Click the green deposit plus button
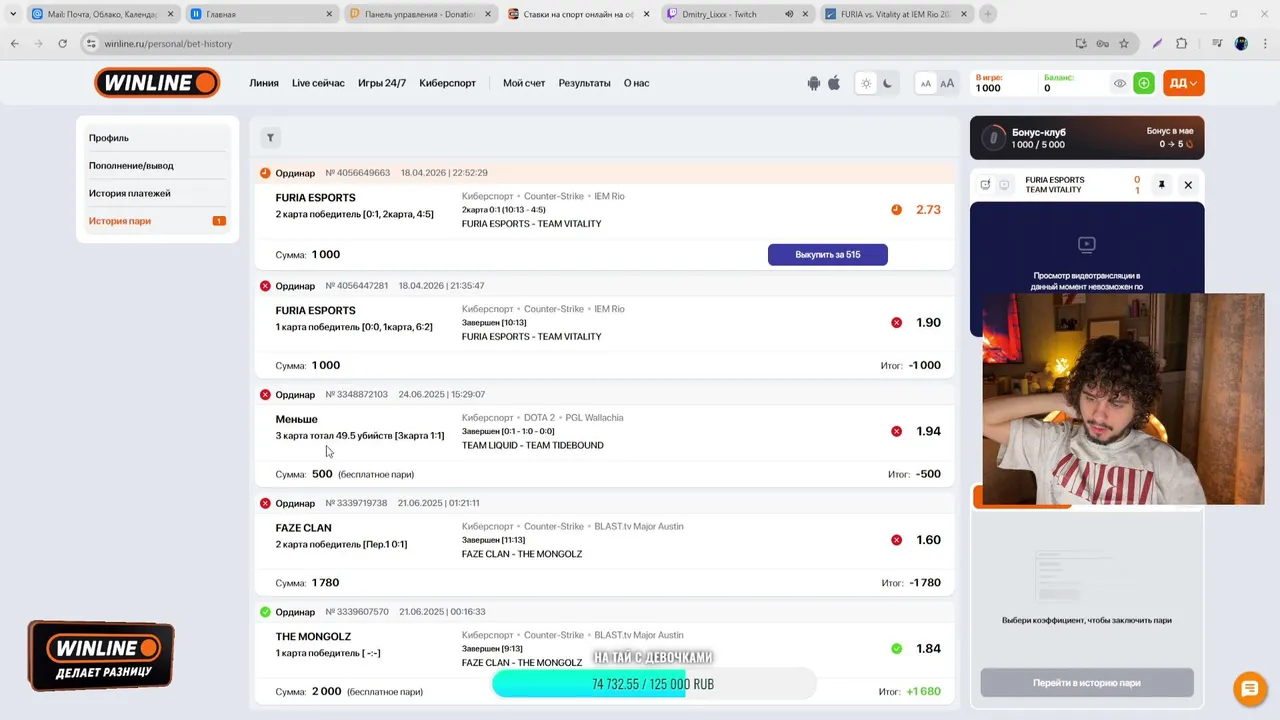Screen dimensions: 1280x720 point(1144,84)
